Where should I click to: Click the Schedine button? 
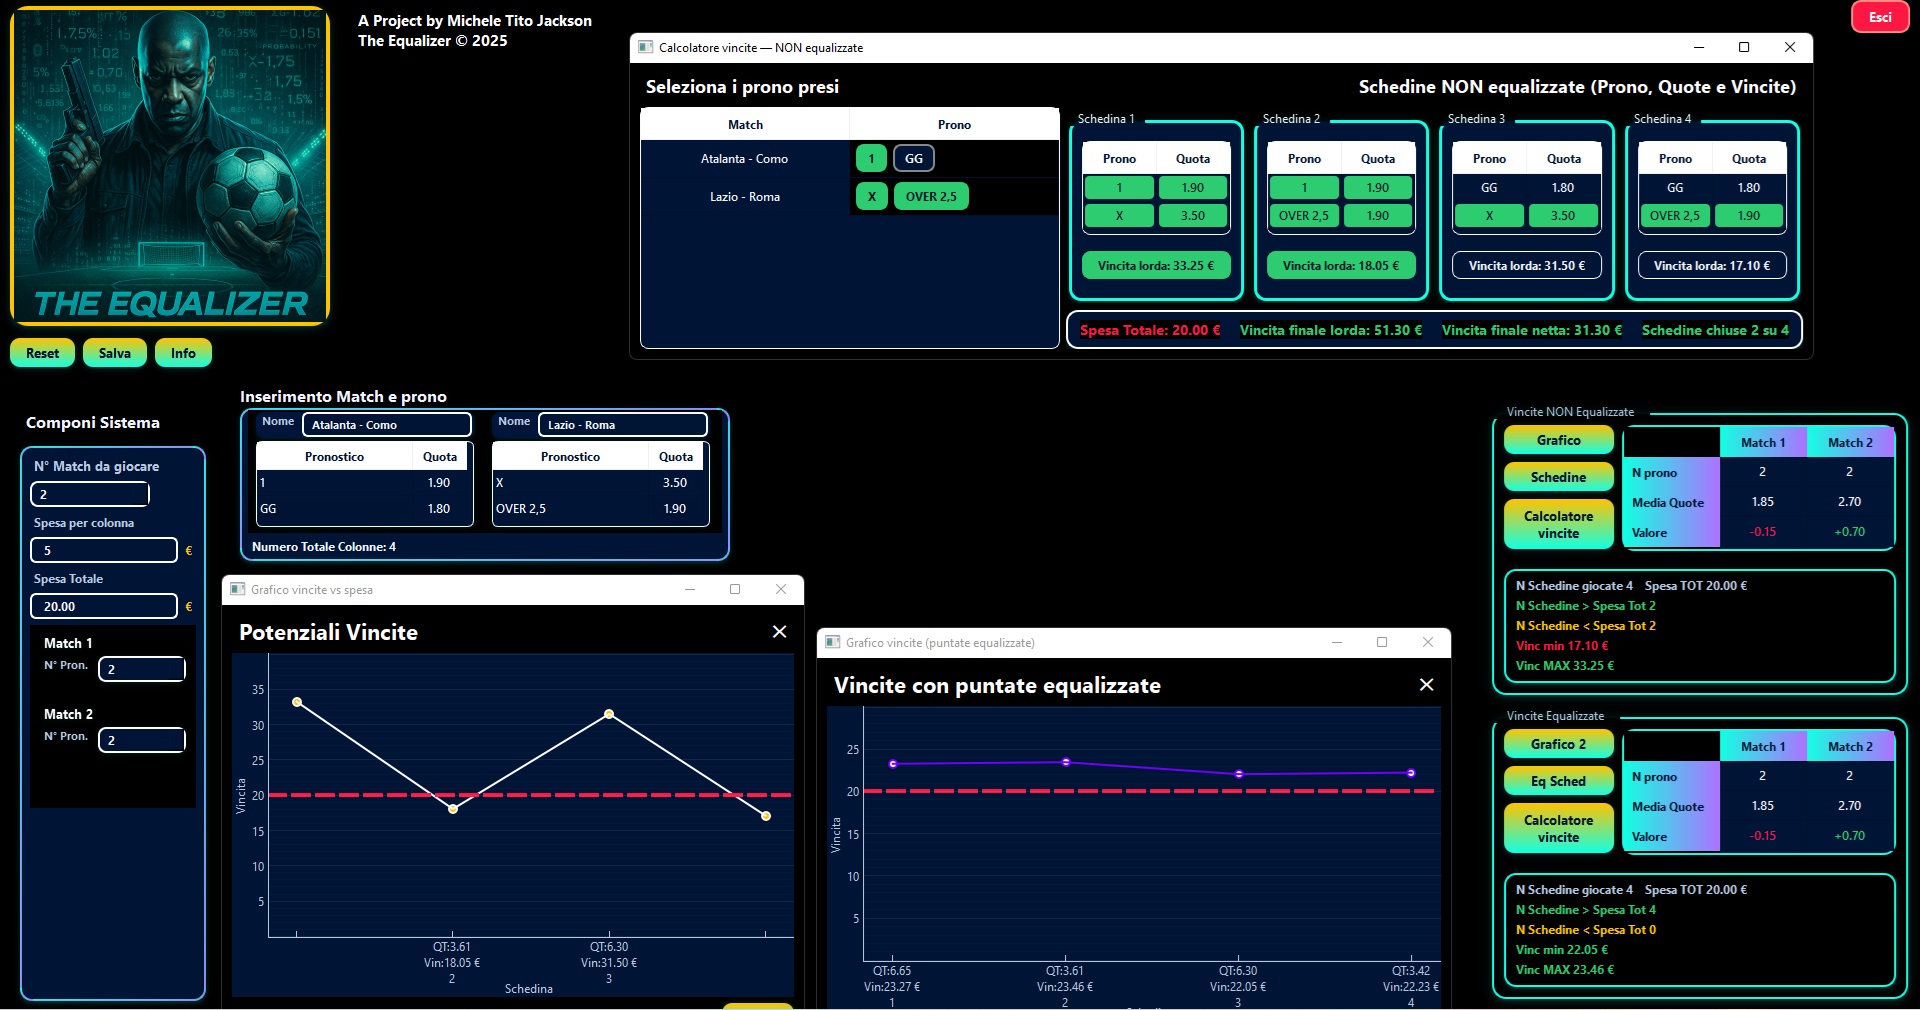[1558, 477]
